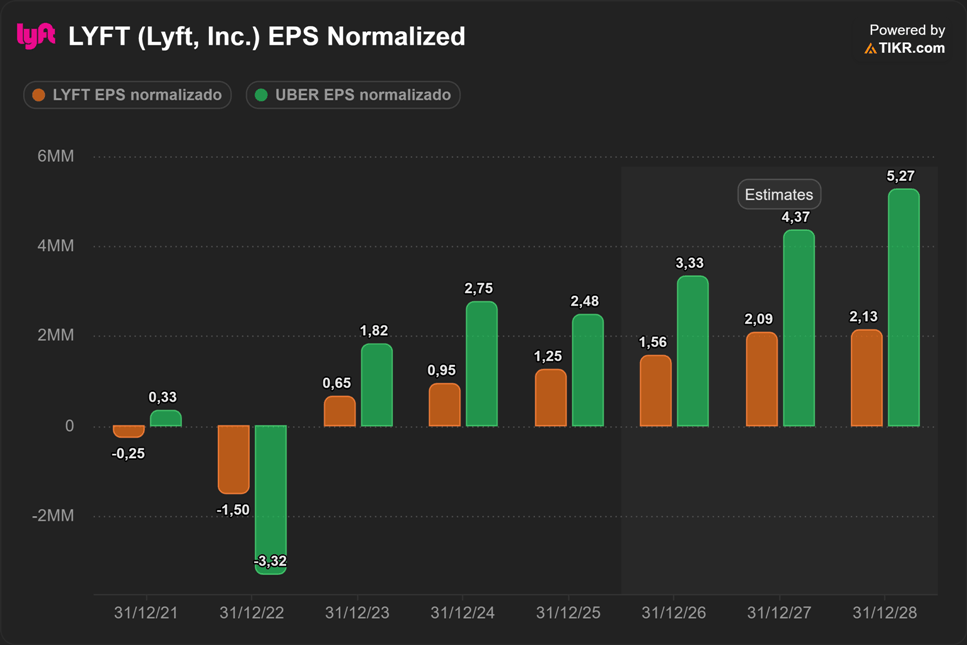Select LYFT bar for 31/12/21 labeled -0,25
967x645 pixels.
129,432
